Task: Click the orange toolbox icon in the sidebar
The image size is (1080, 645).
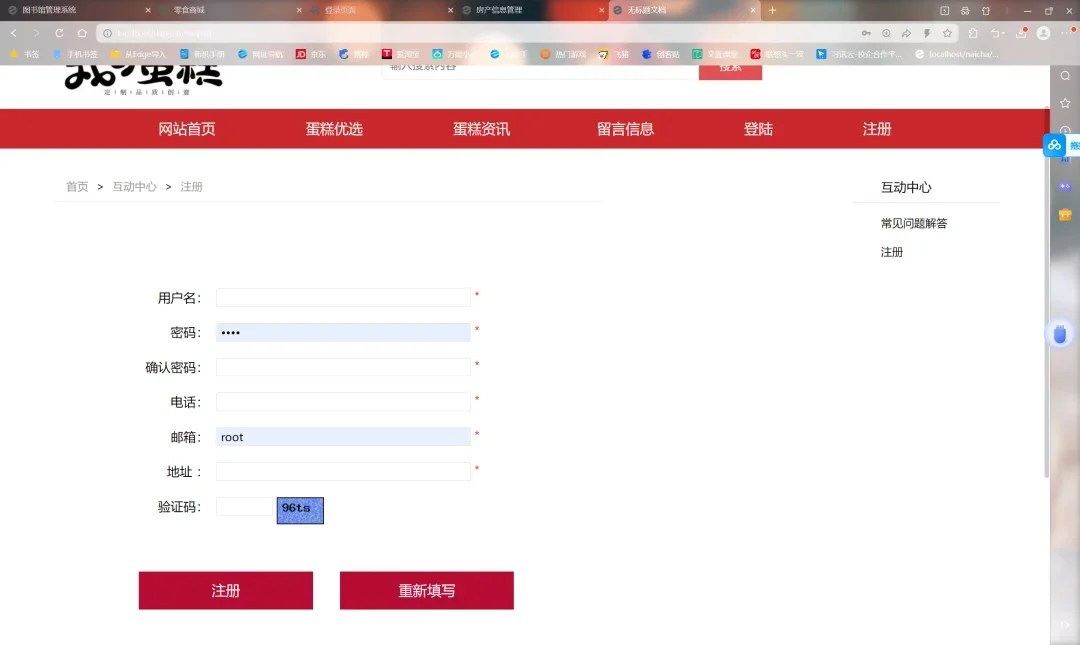Action: point(1063,213)
